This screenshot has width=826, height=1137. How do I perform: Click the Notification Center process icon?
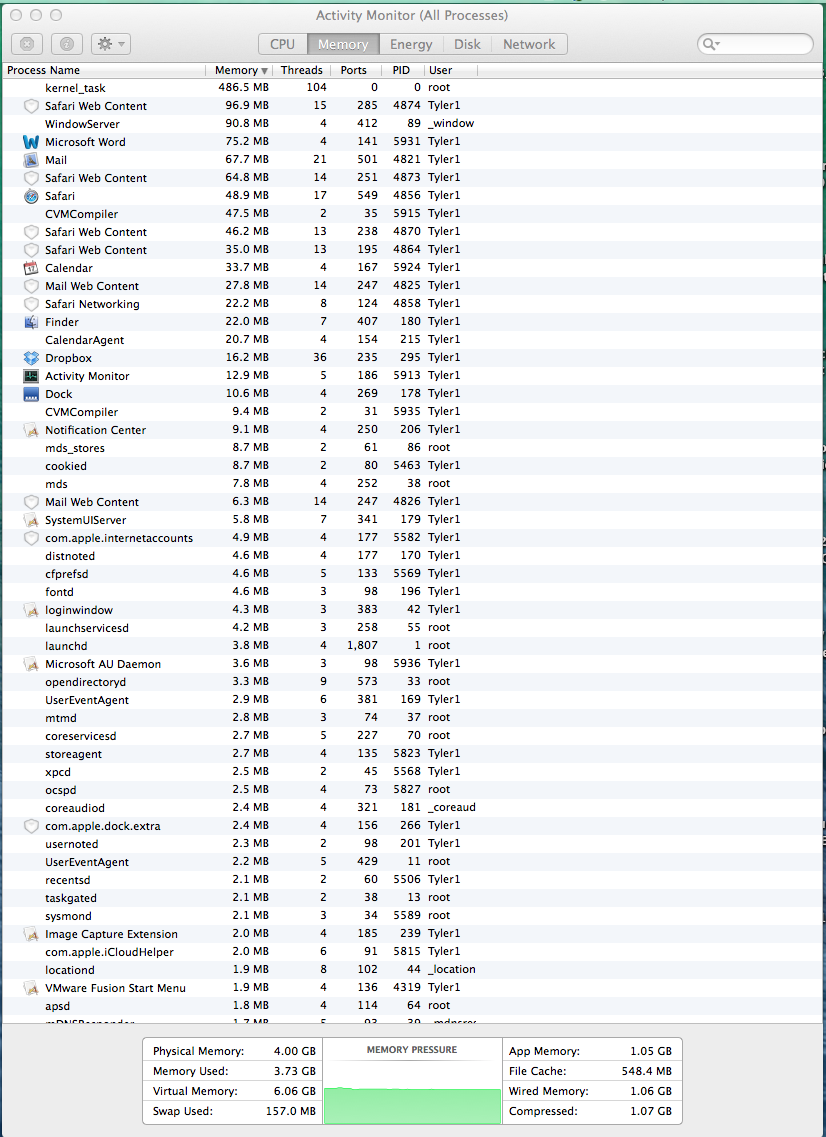(30, 430)
